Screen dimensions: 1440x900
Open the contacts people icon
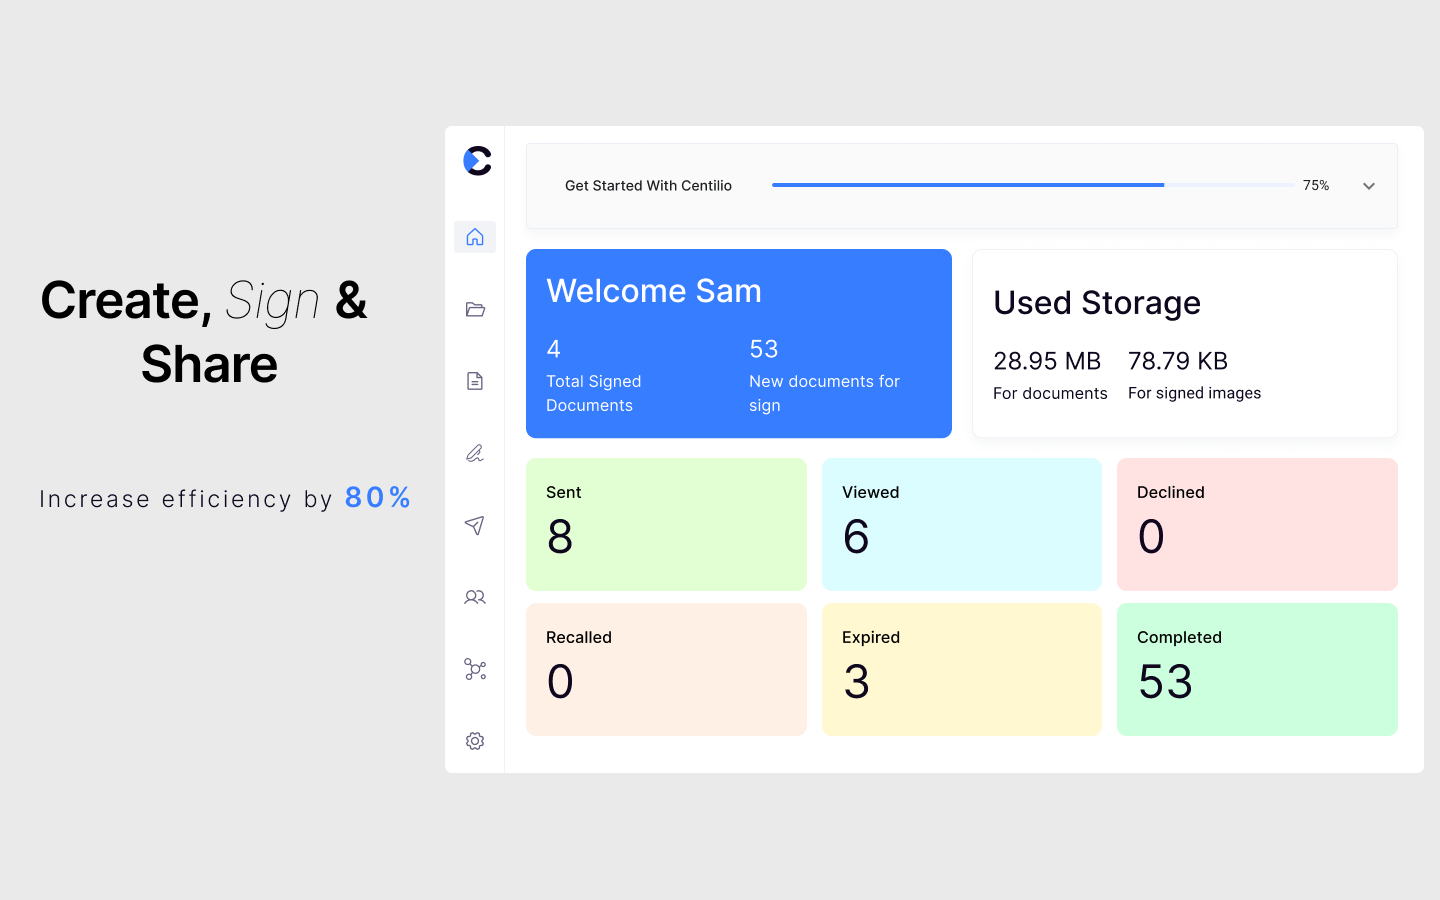(475, 597)
